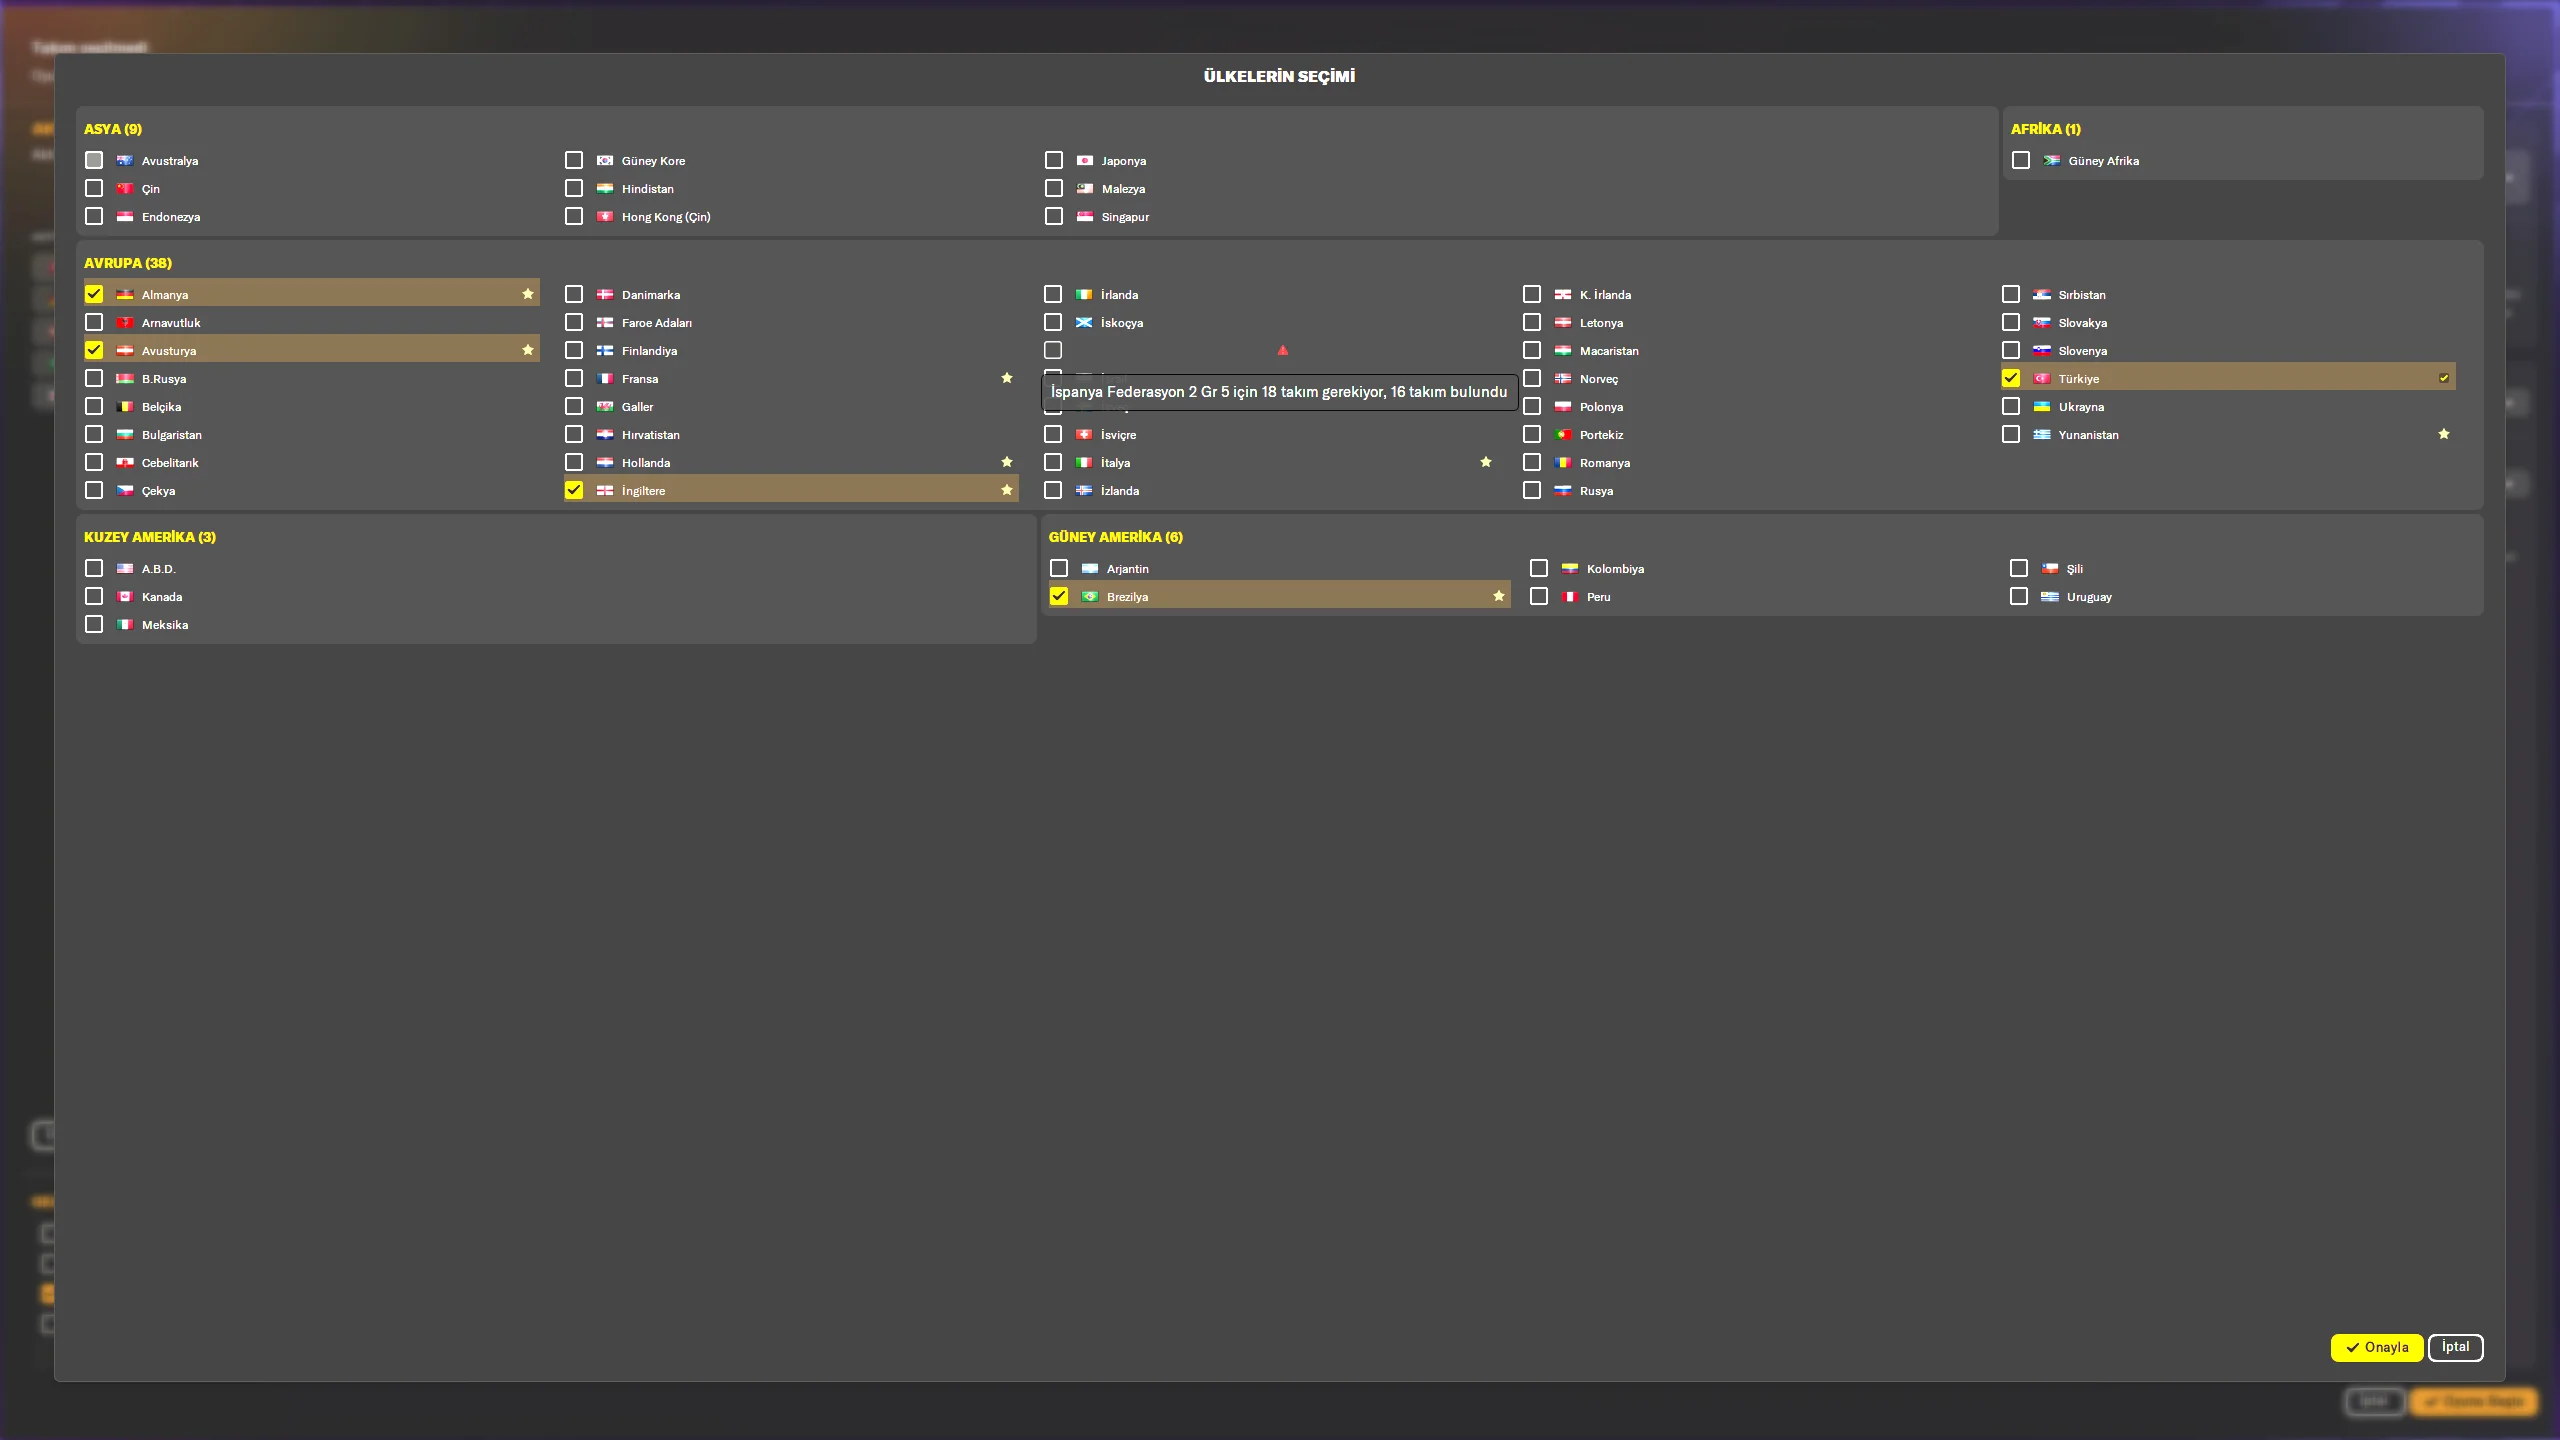Screen dimensions: 2560x1440
Task: Click the star icon on Brezilya row
Action: [x=1499, y=596]
